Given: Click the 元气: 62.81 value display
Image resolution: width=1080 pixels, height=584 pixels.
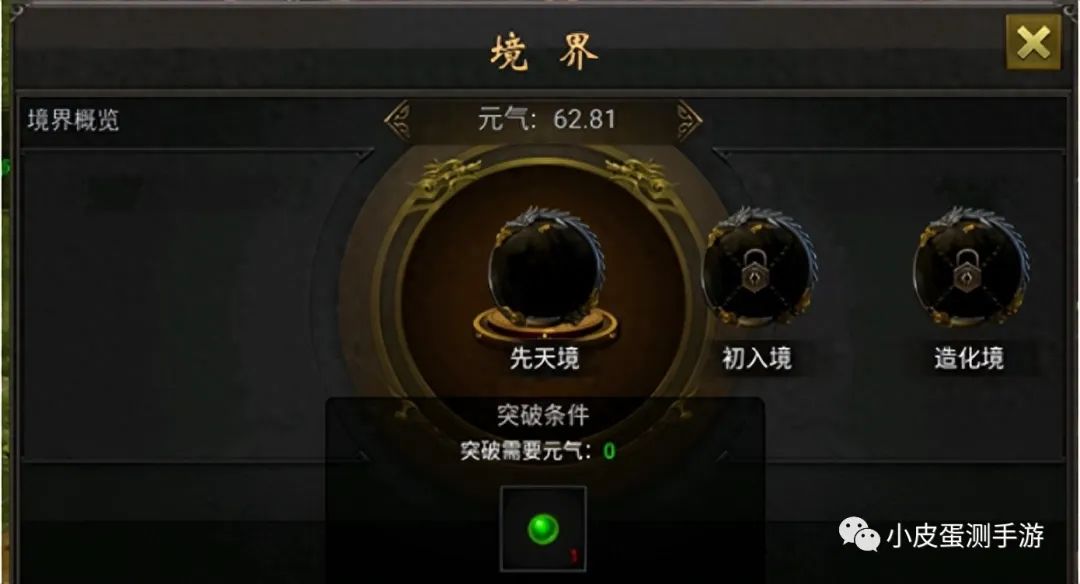Looking at the screenshot, I should click(546, 119).
